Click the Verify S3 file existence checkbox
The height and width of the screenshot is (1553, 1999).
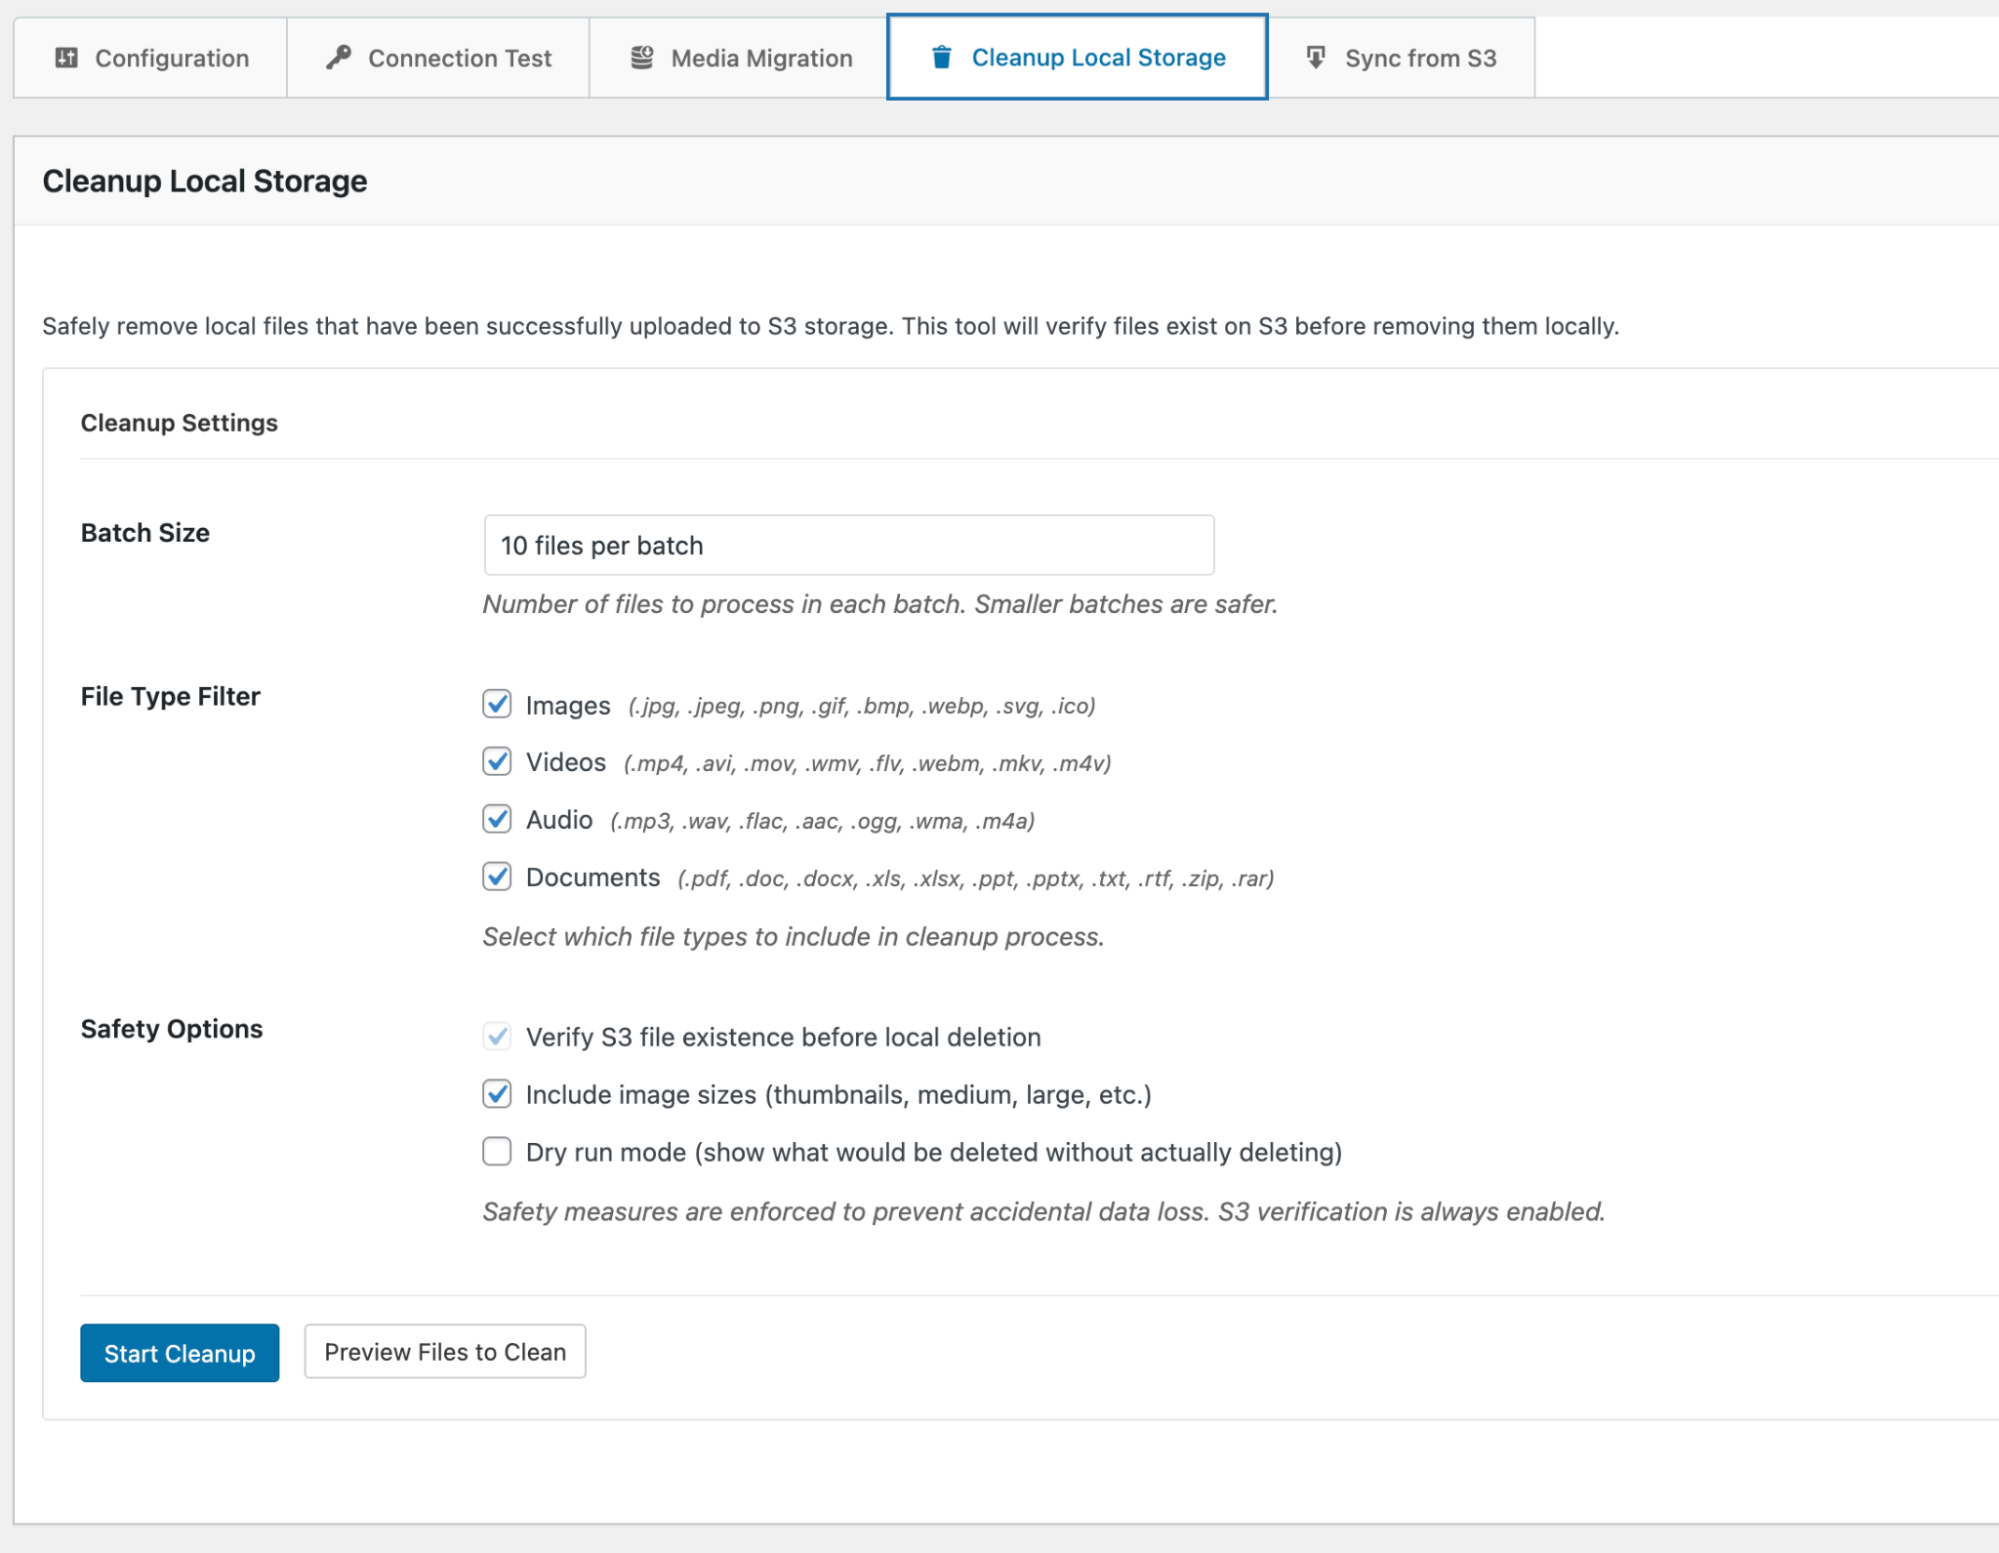[x=497, y=1037]
